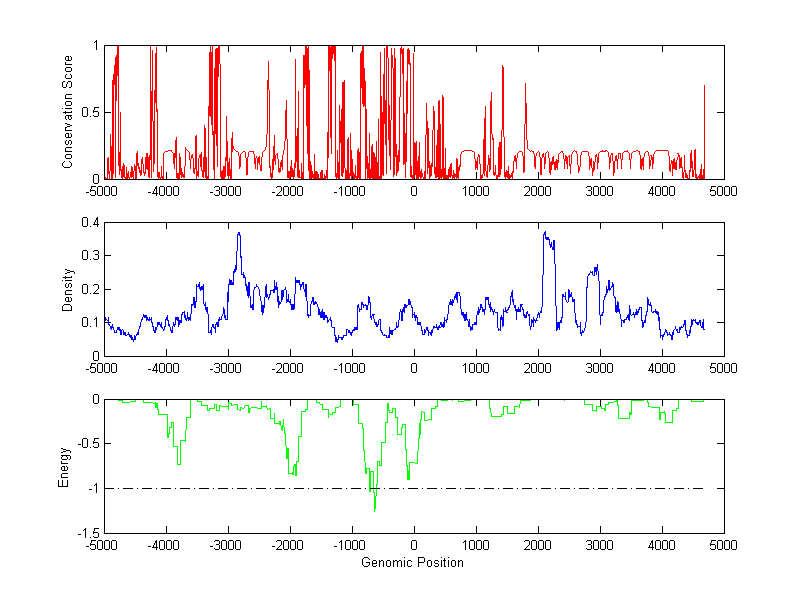Click the "0.5" tick on Conservation Score axis
800x599 pixels.
pos(89,112)
